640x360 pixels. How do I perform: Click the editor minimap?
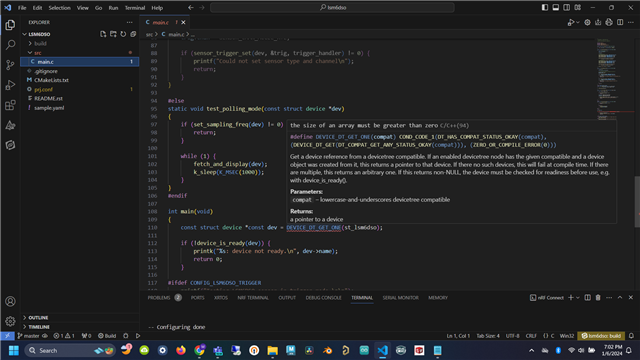[x=616, y=80]
